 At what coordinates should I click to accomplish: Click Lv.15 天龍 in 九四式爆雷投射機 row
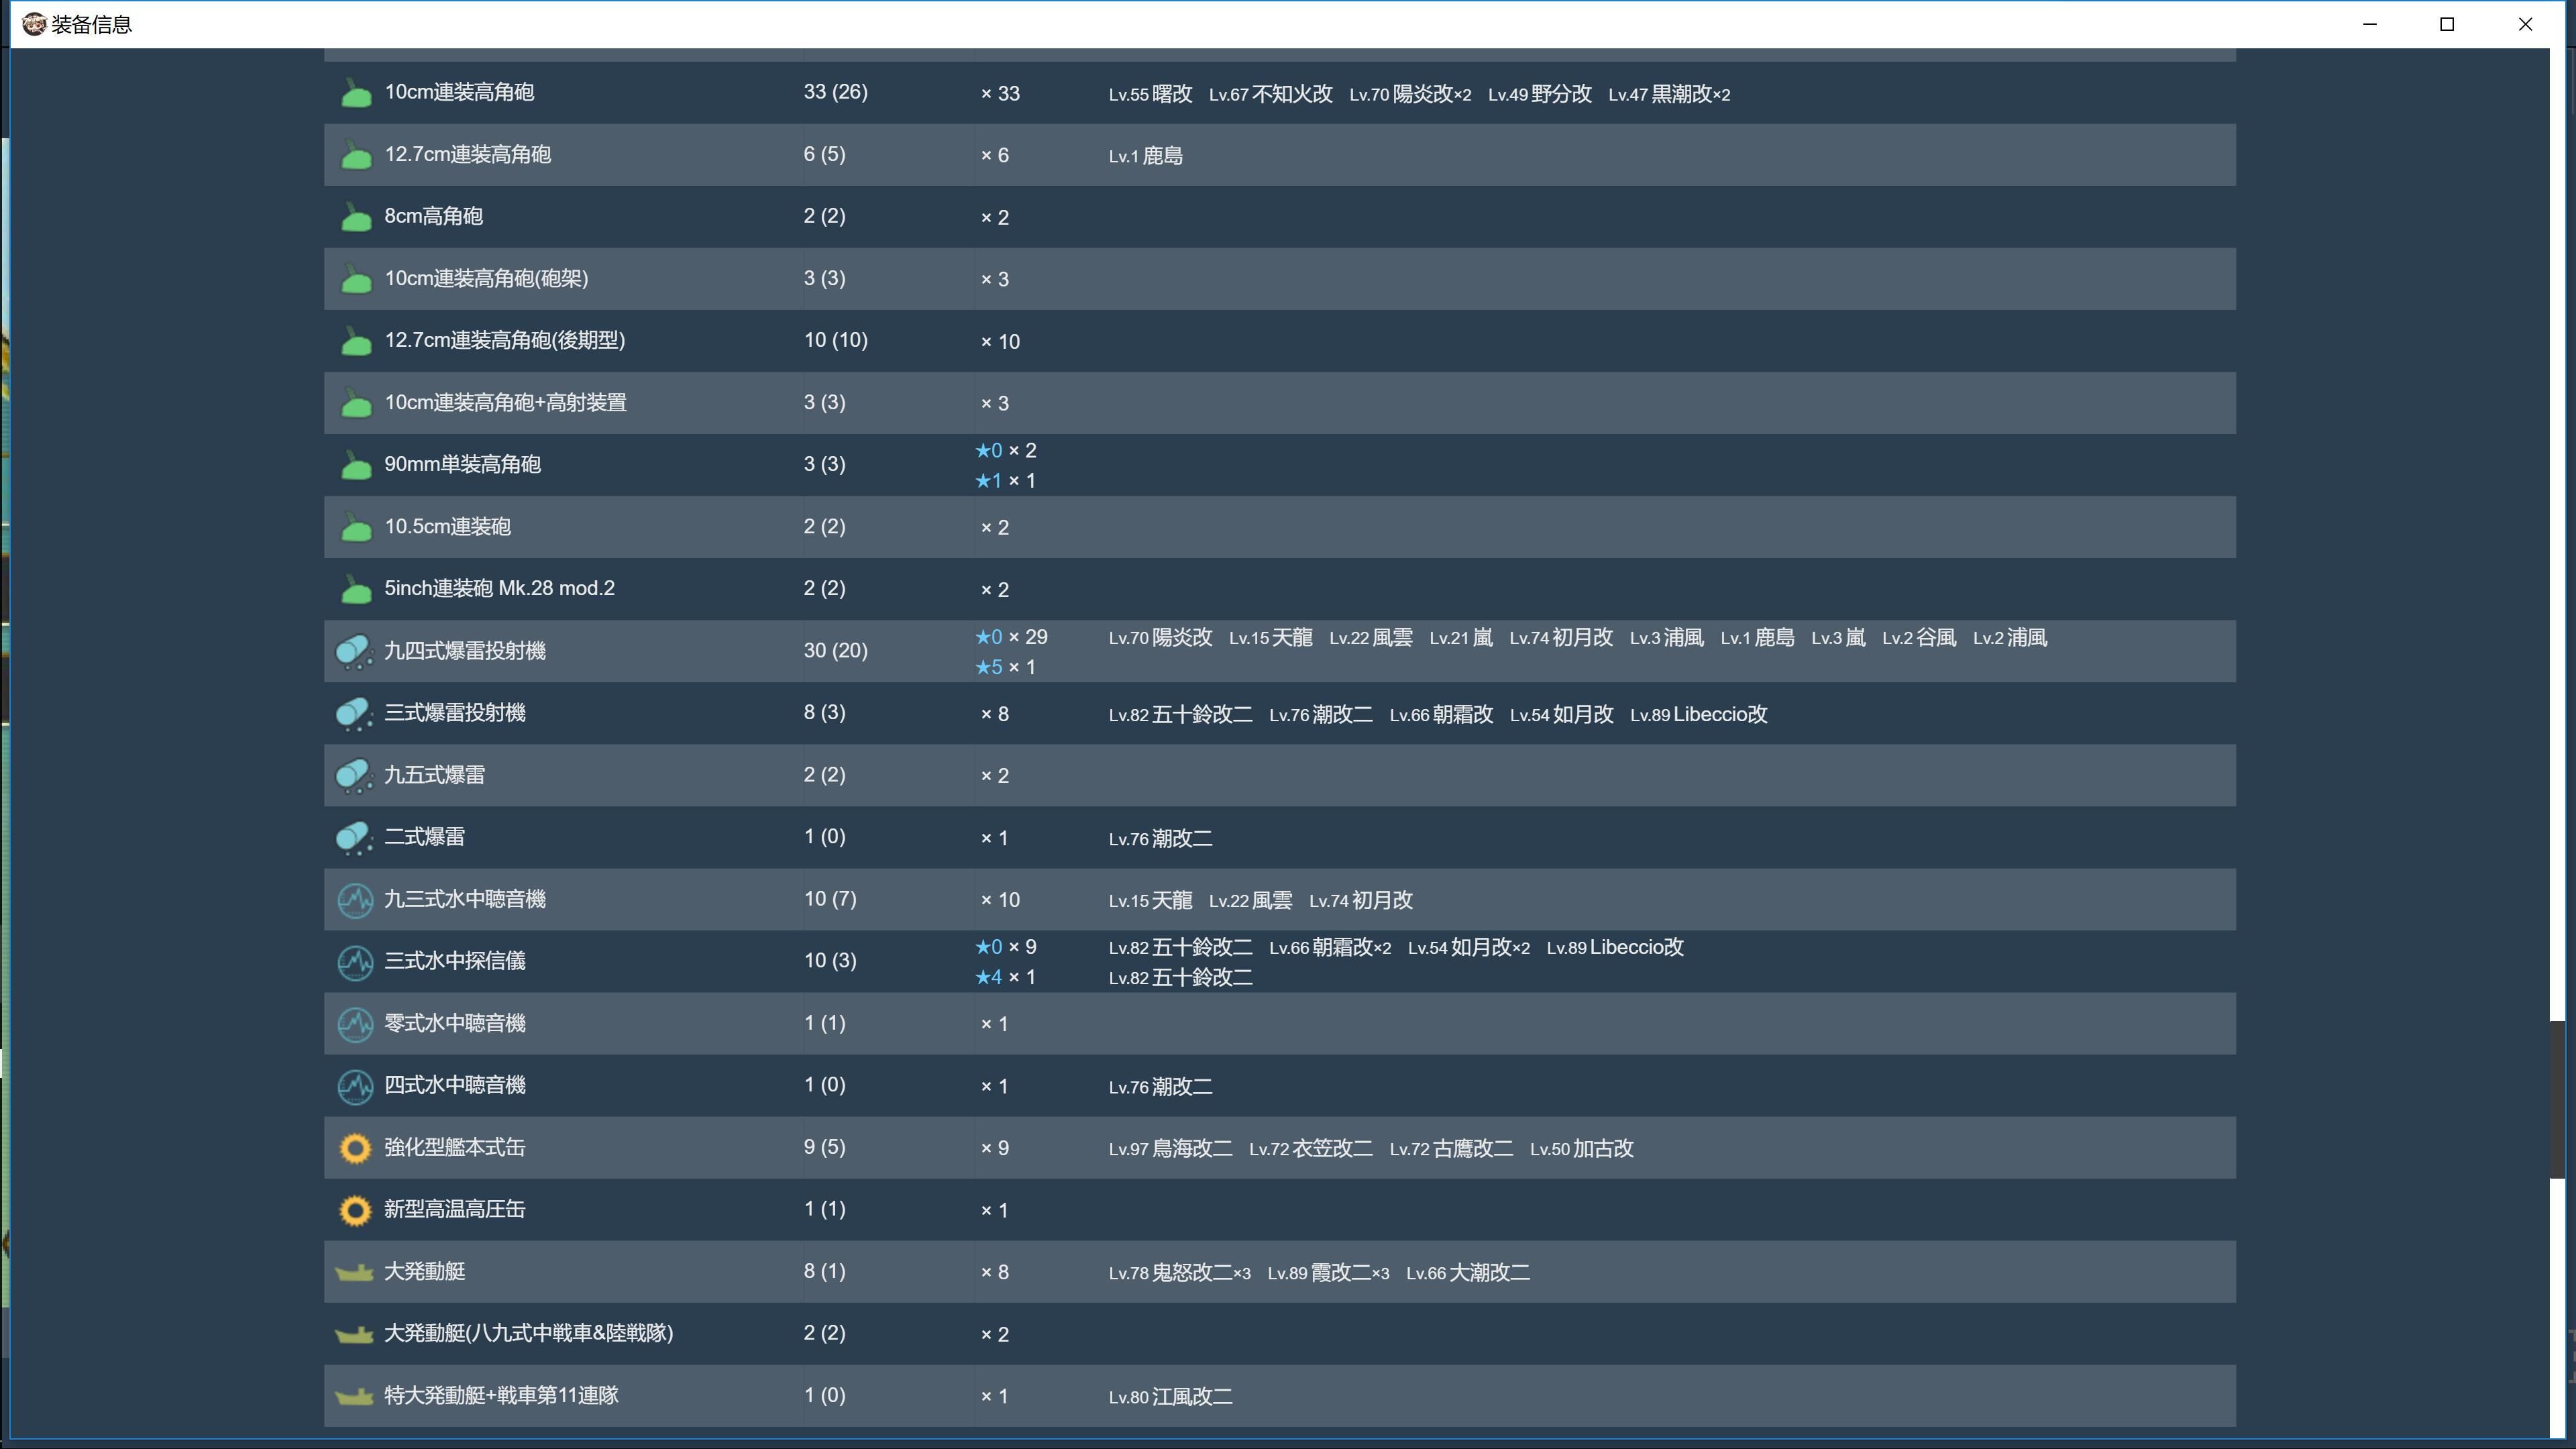point(1270,638)
